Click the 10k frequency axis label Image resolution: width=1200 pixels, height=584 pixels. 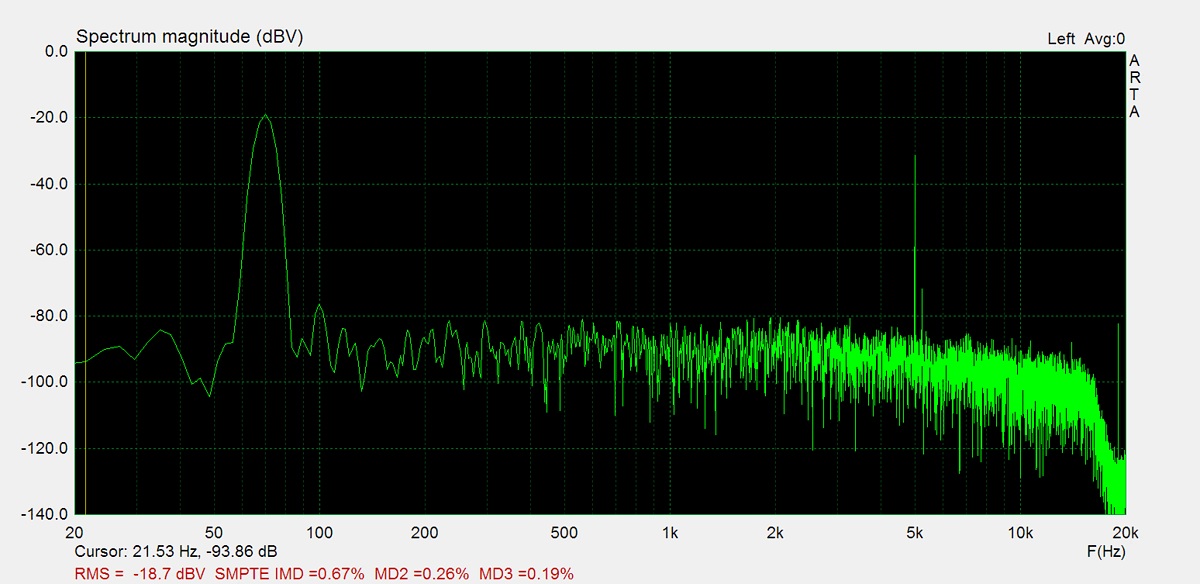[x=1020, y=531]
